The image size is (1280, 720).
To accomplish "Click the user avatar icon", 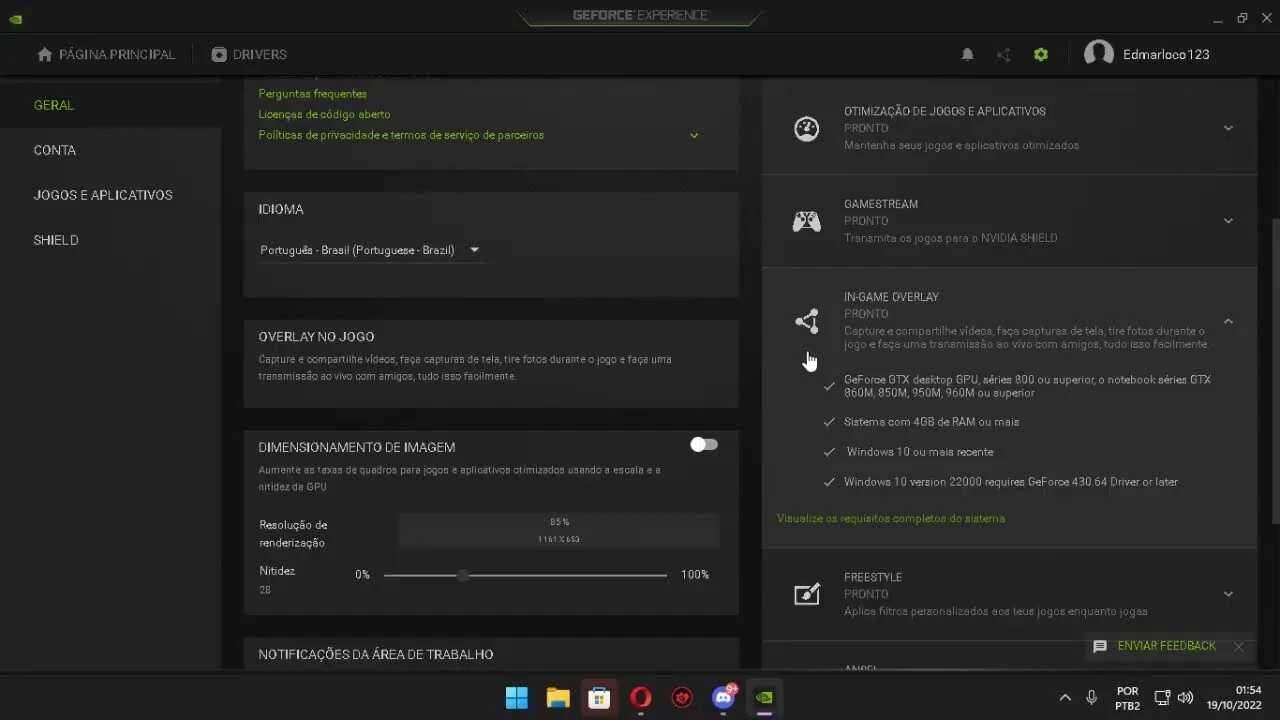I will point(1098,54).
